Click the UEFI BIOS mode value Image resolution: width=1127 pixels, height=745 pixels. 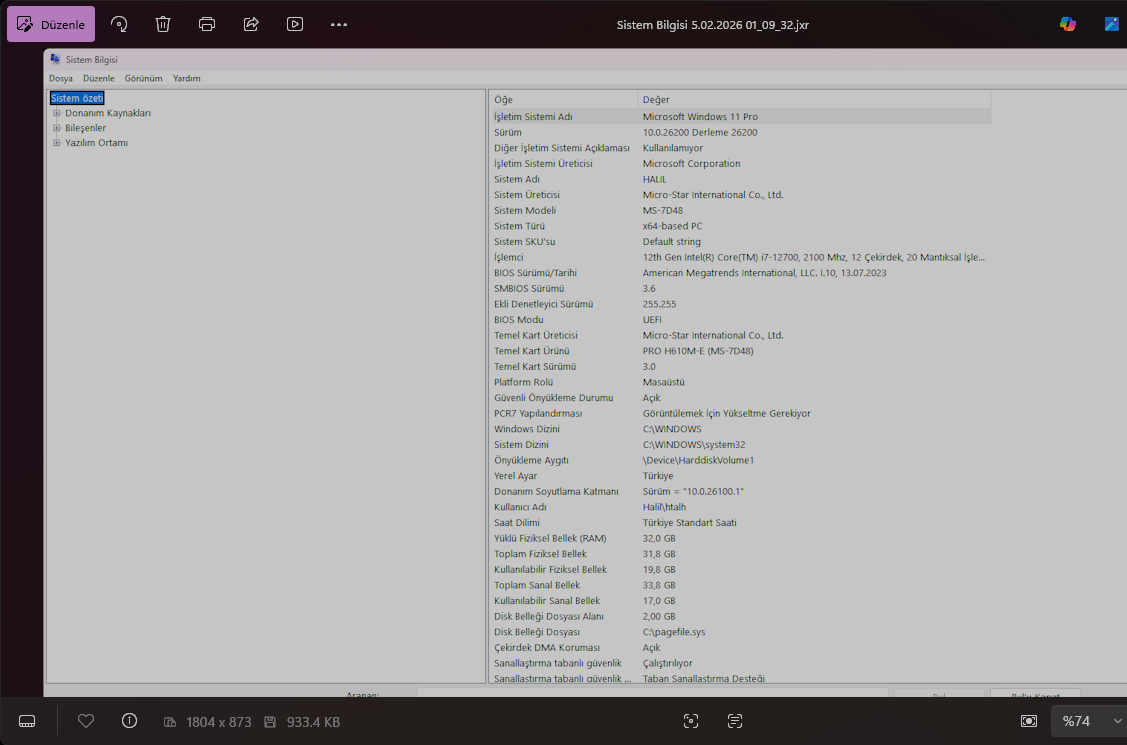pyautogui.click(x=652, y=320)
